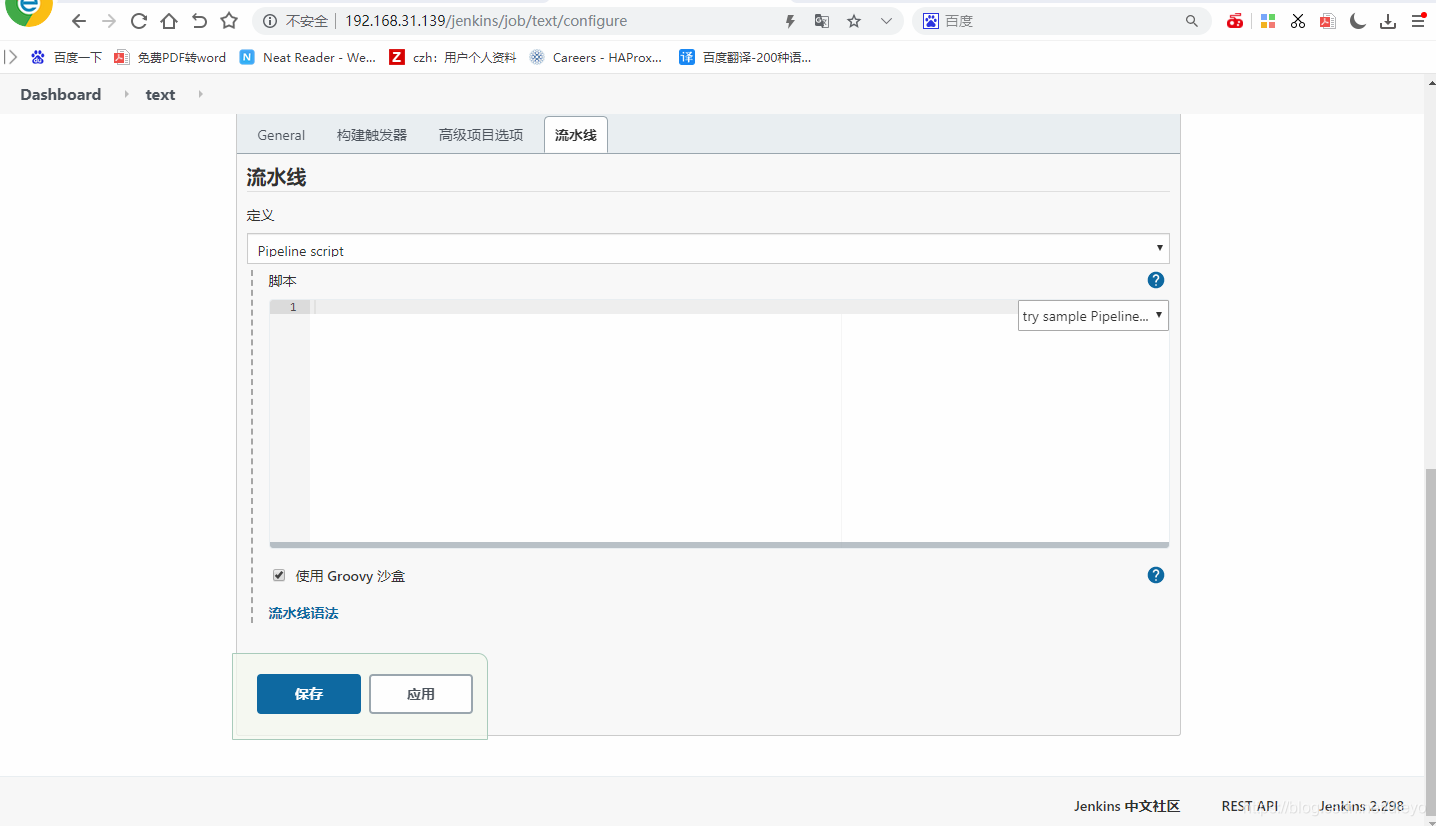1436x826 pixels.
Task: Click the favorite star in address bar
Action: pyautogui.click(x=854, y=21)
